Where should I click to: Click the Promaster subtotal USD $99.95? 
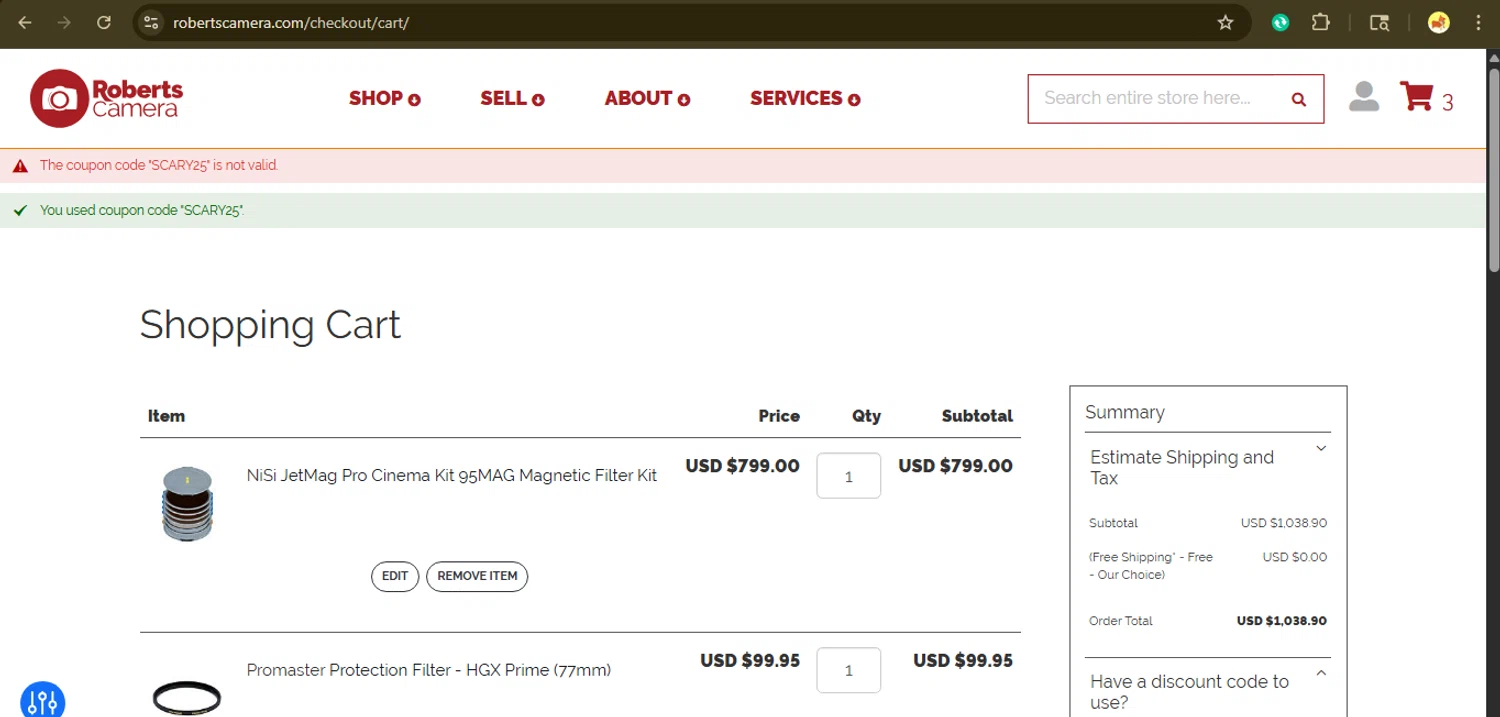pos(963,660)
